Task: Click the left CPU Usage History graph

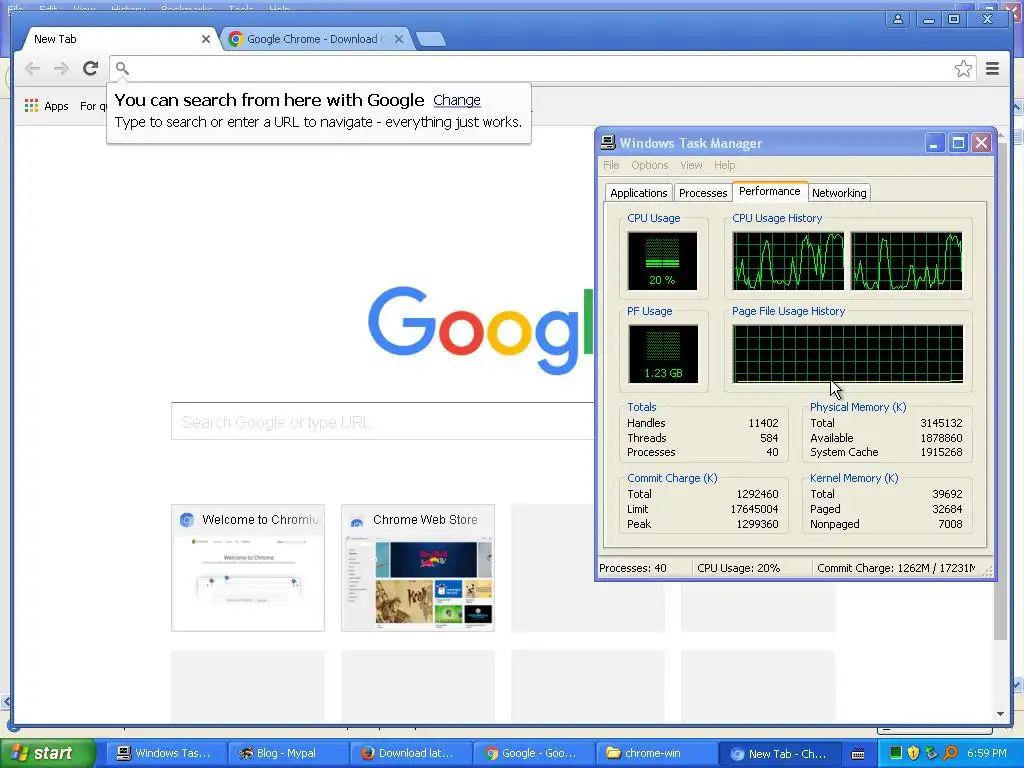Action: (788, 261)
